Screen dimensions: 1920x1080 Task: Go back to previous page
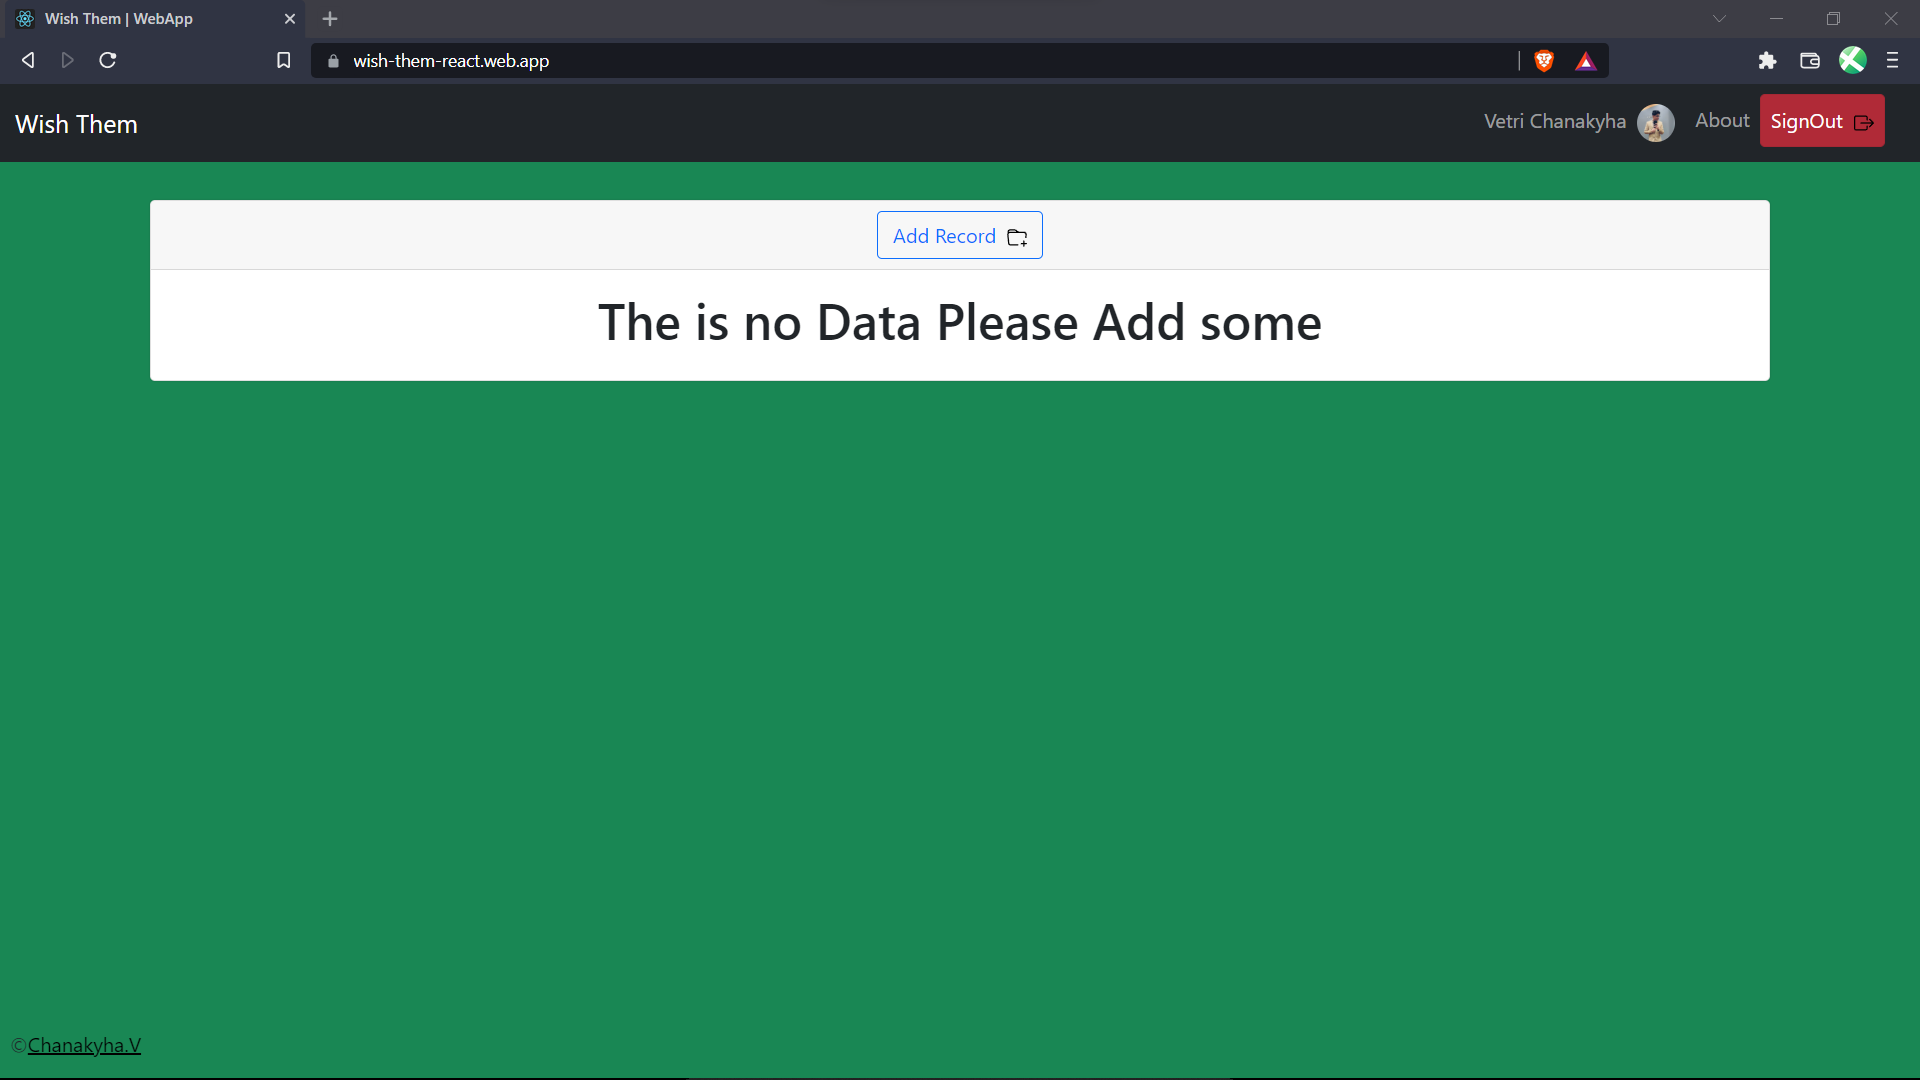tap(28, 61)
